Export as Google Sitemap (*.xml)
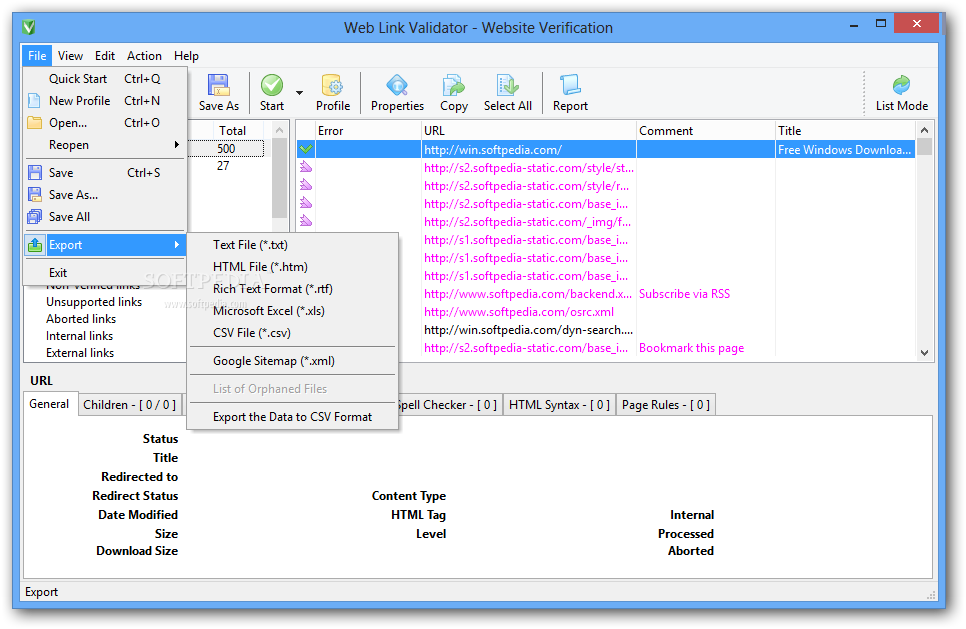Image resolution: width=966 pixels, height=629 pixels. (293, 361)
